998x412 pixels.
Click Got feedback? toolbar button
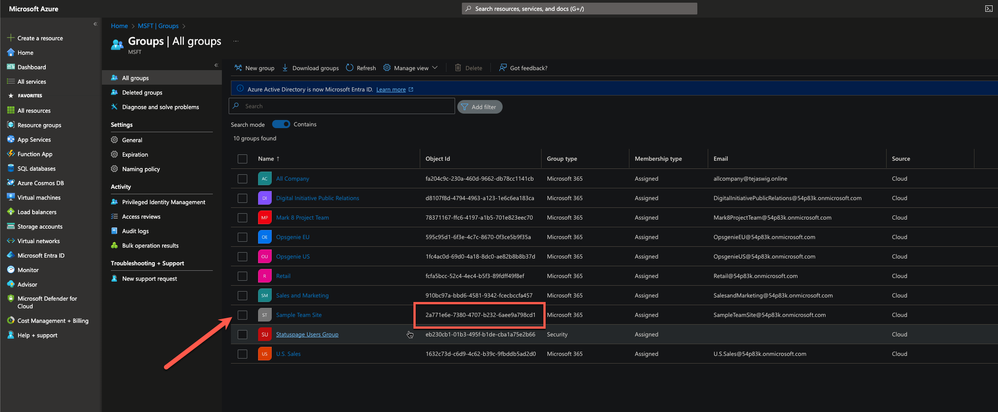(523, 68)
